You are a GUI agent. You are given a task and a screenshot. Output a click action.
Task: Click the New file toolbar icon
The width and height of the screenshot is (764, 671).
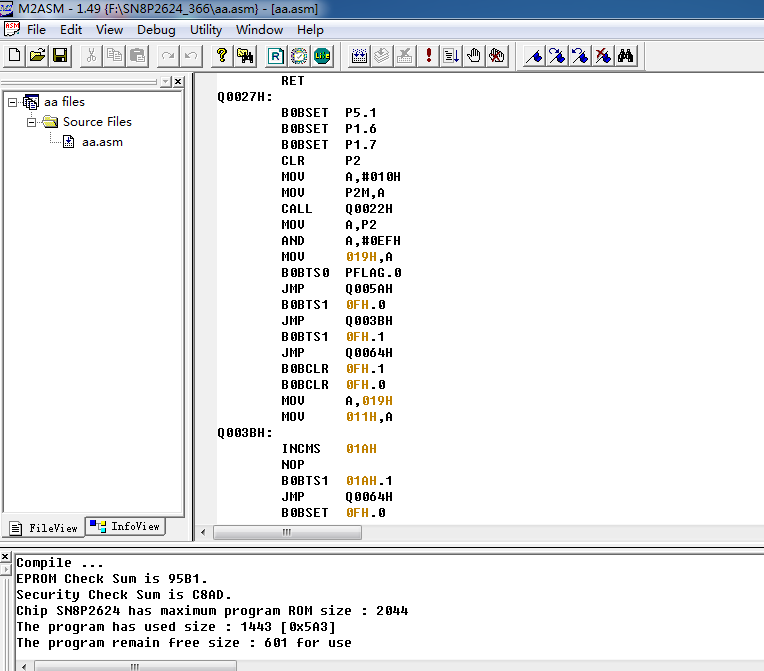click(14, 55)
